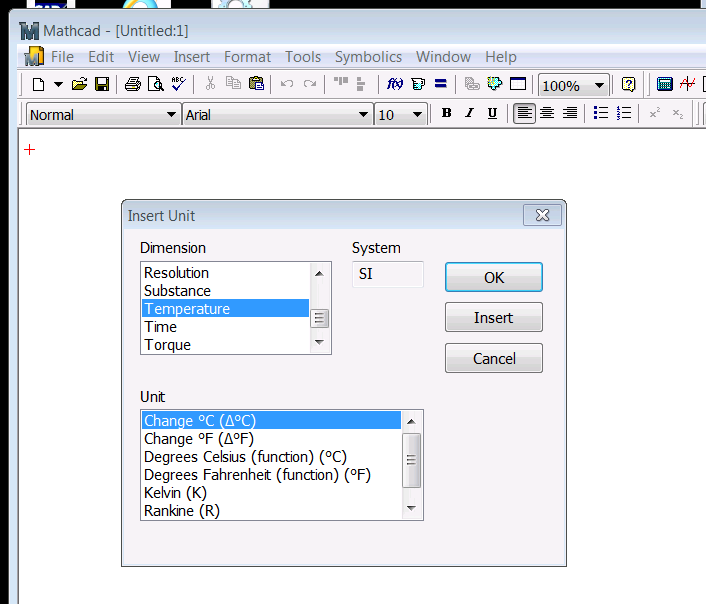Toggle Italic formatting
The width and height of the screenshot is (706, 604).
[469, 113]
